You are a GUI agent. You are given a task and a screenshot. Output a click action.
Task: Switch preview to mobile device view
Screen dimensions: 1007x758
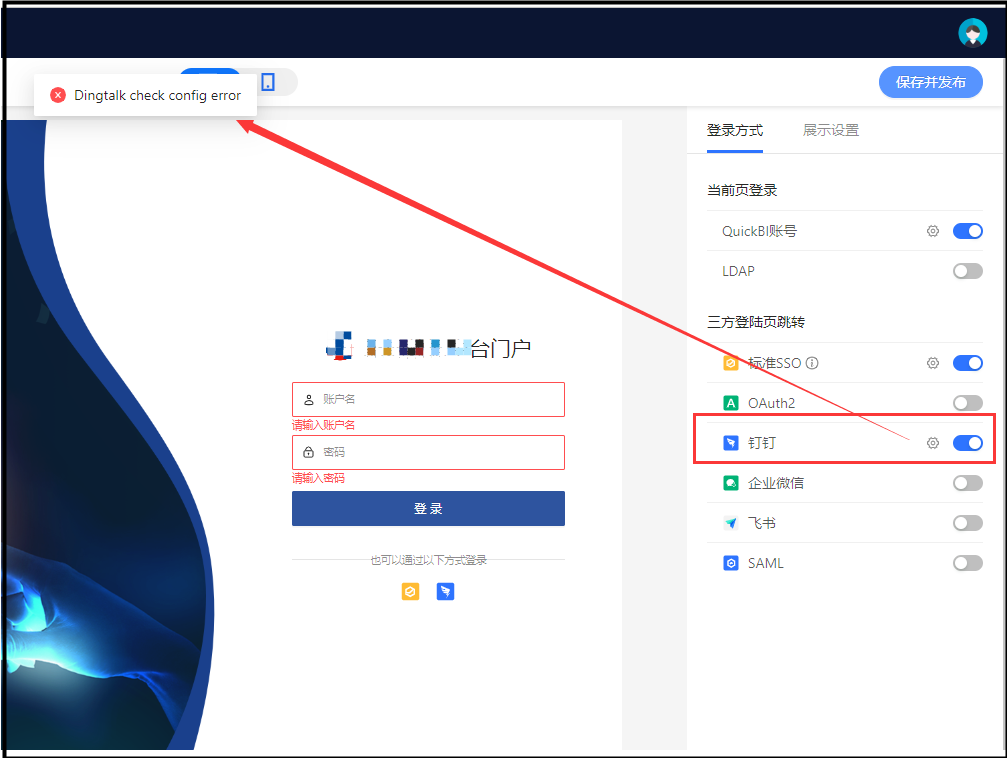click(268, 82)
